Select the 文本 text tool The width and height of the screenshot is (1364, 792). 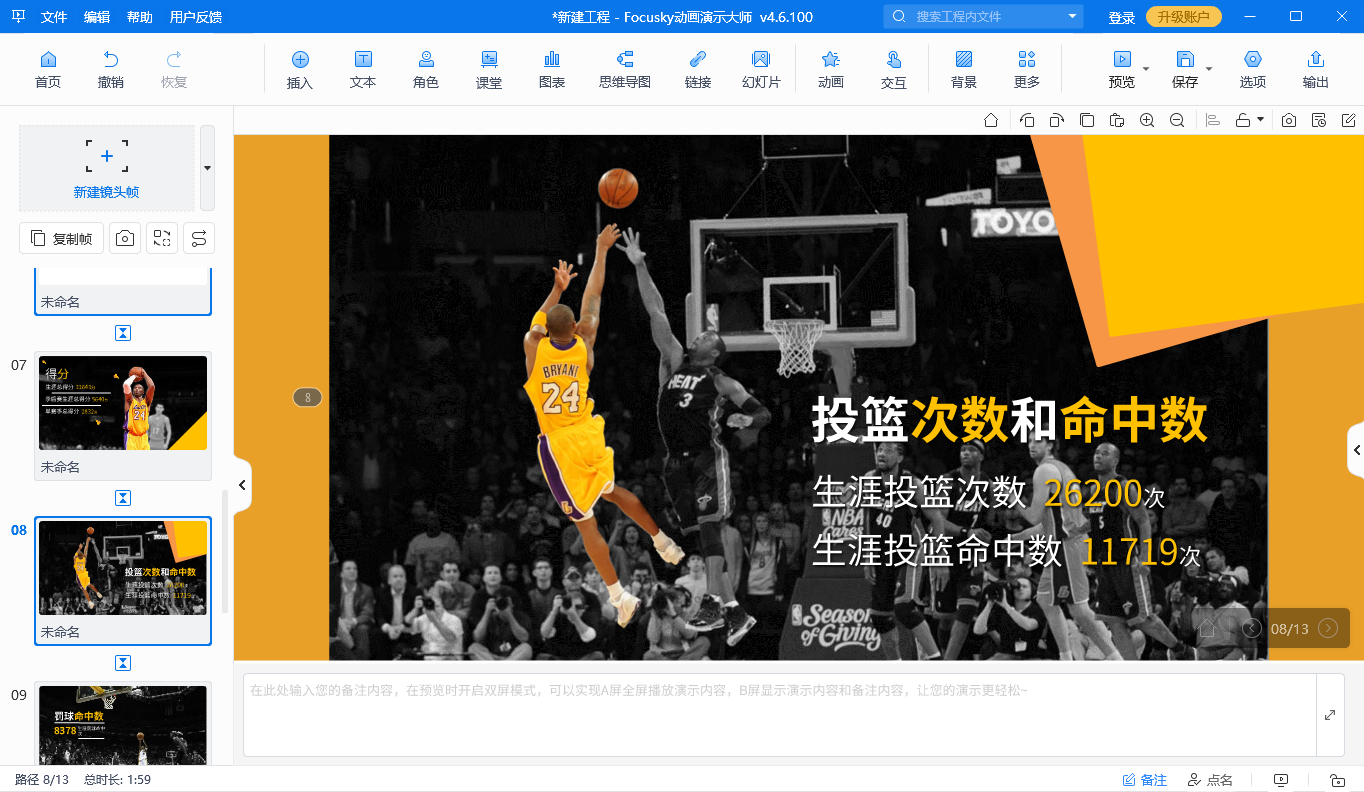[363, 70]
